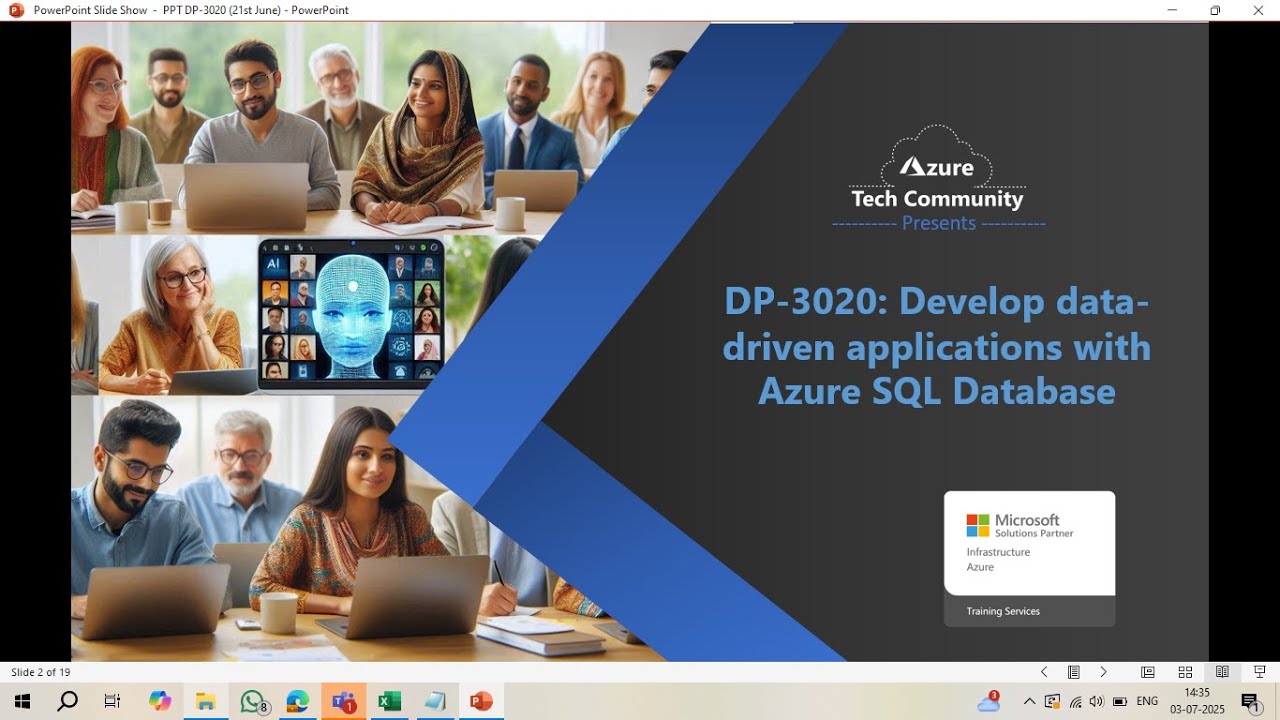Click the 'Training Services' label

pyautogui.click(x=1003, y=611)
